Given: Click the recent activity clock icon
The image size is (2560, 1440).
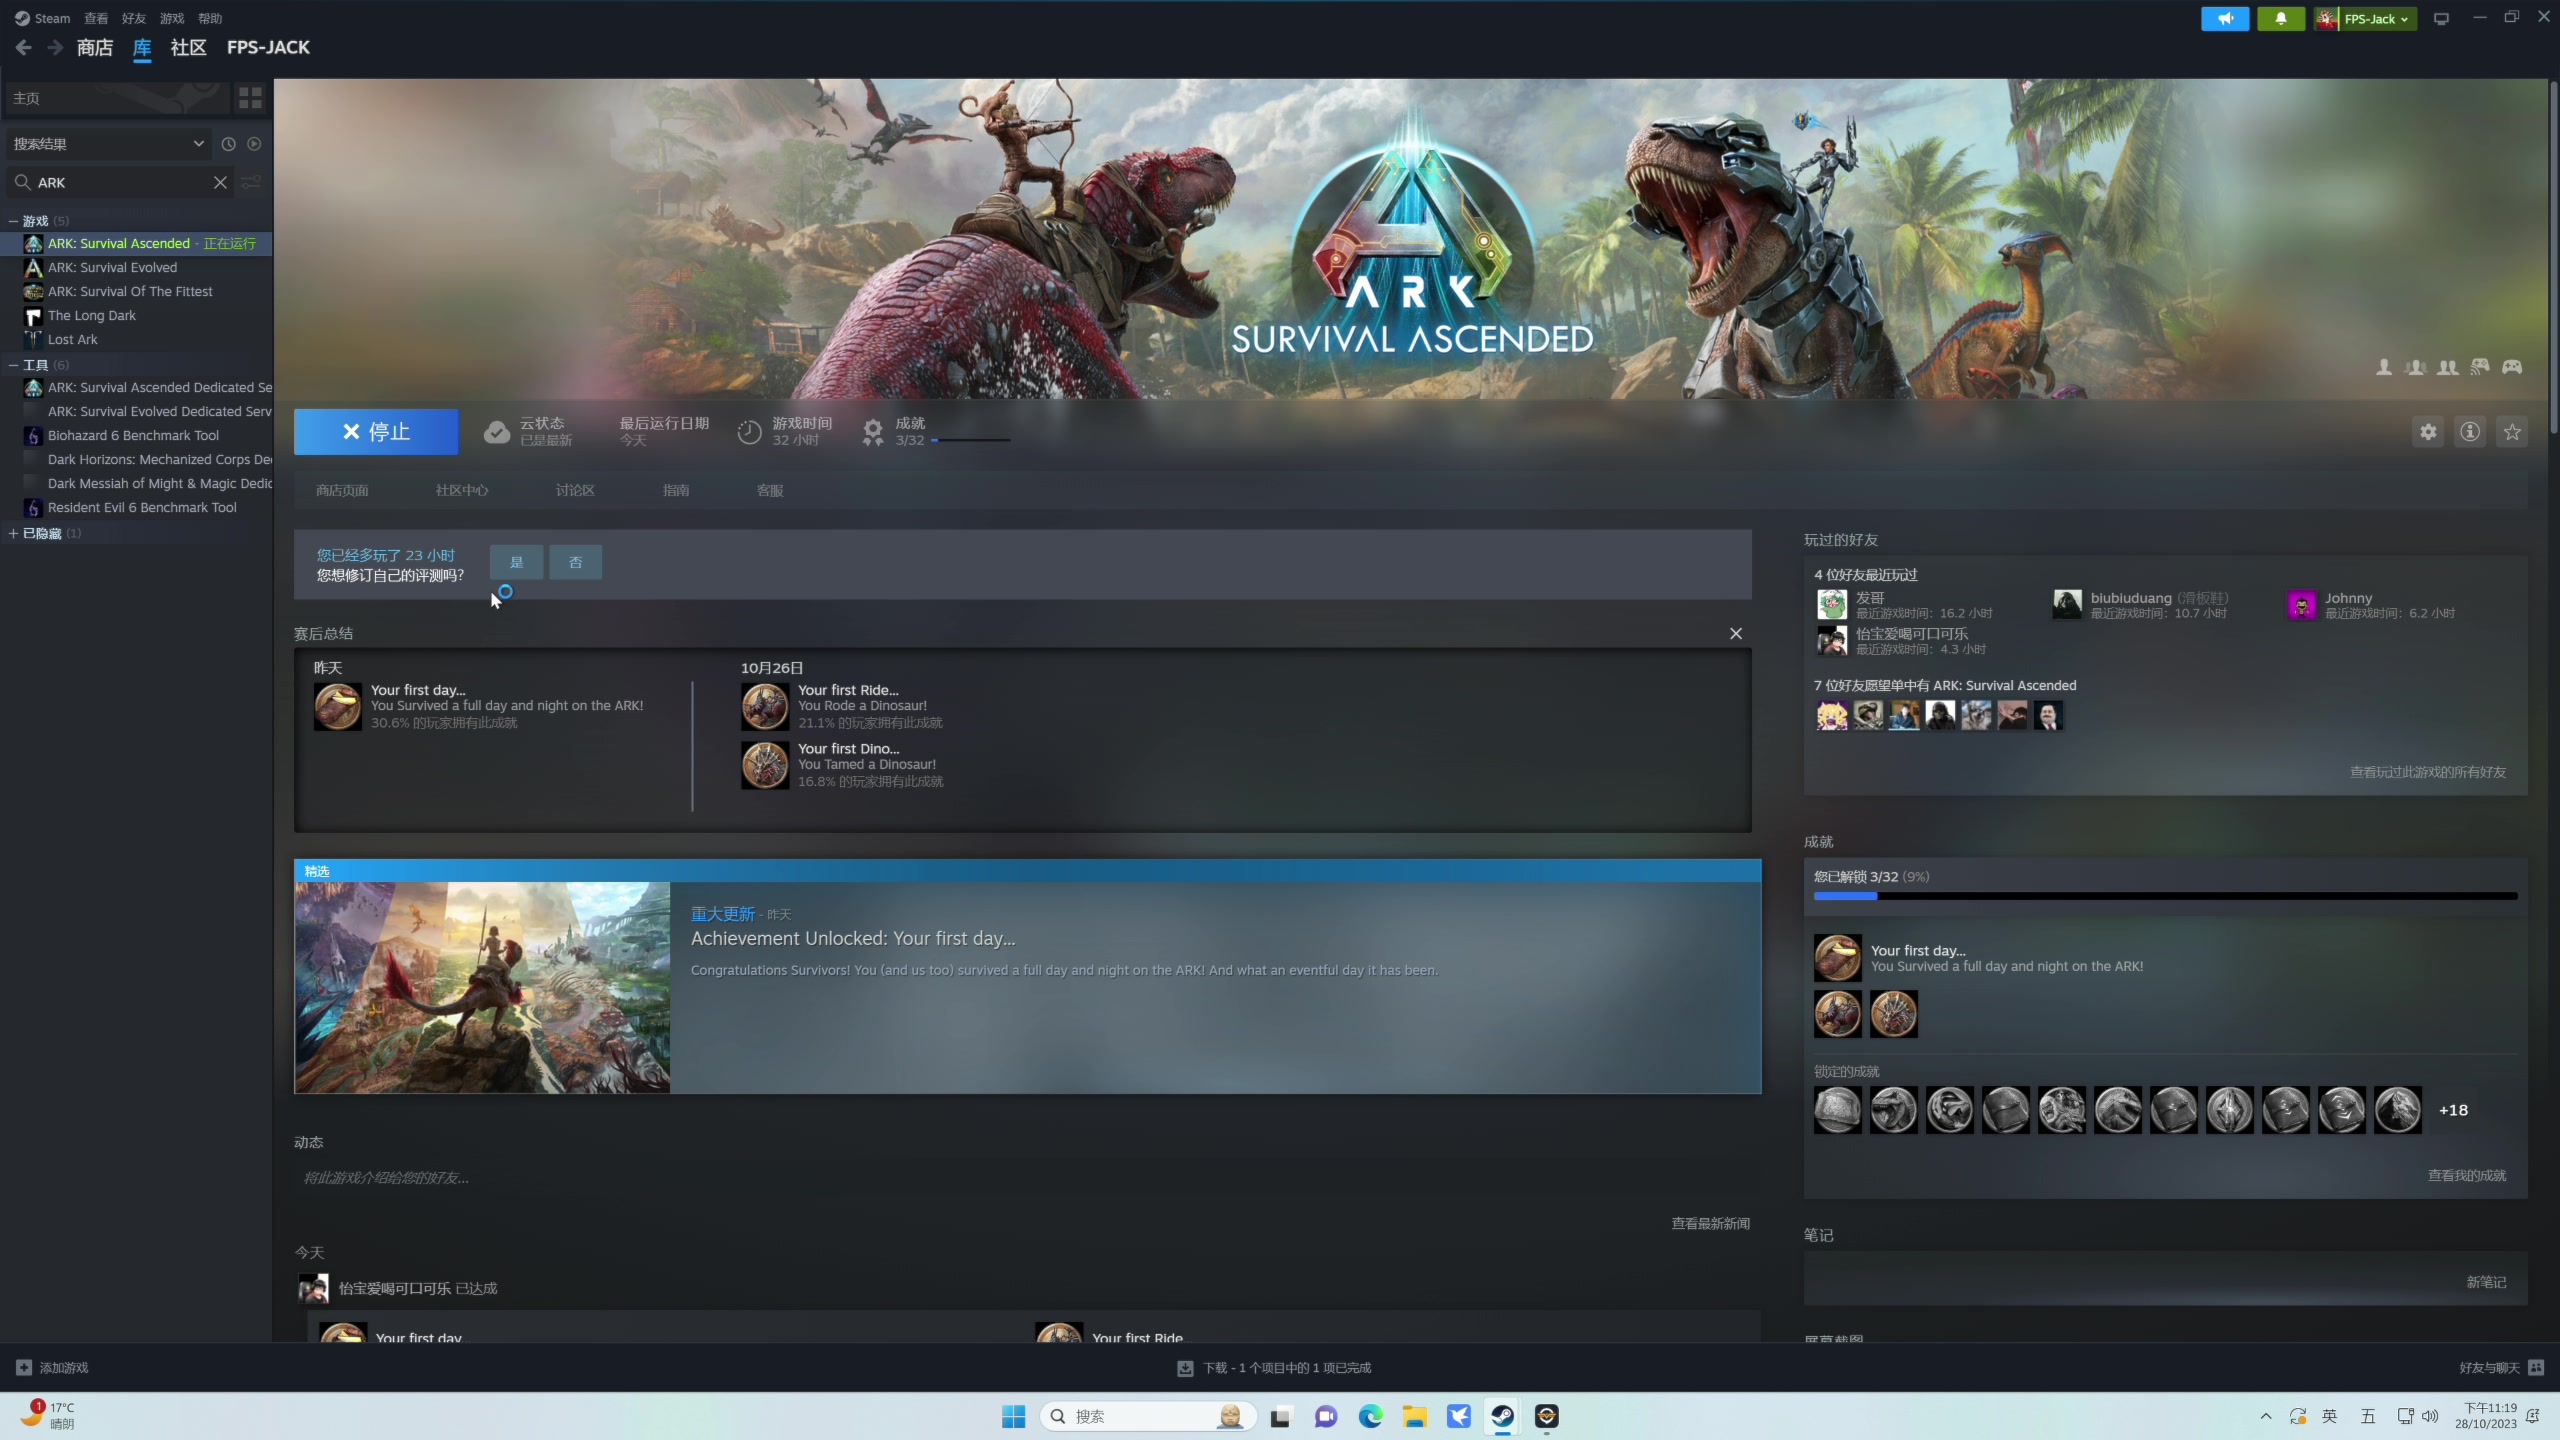Looking at the screenshot, I should tap(228, 144).
